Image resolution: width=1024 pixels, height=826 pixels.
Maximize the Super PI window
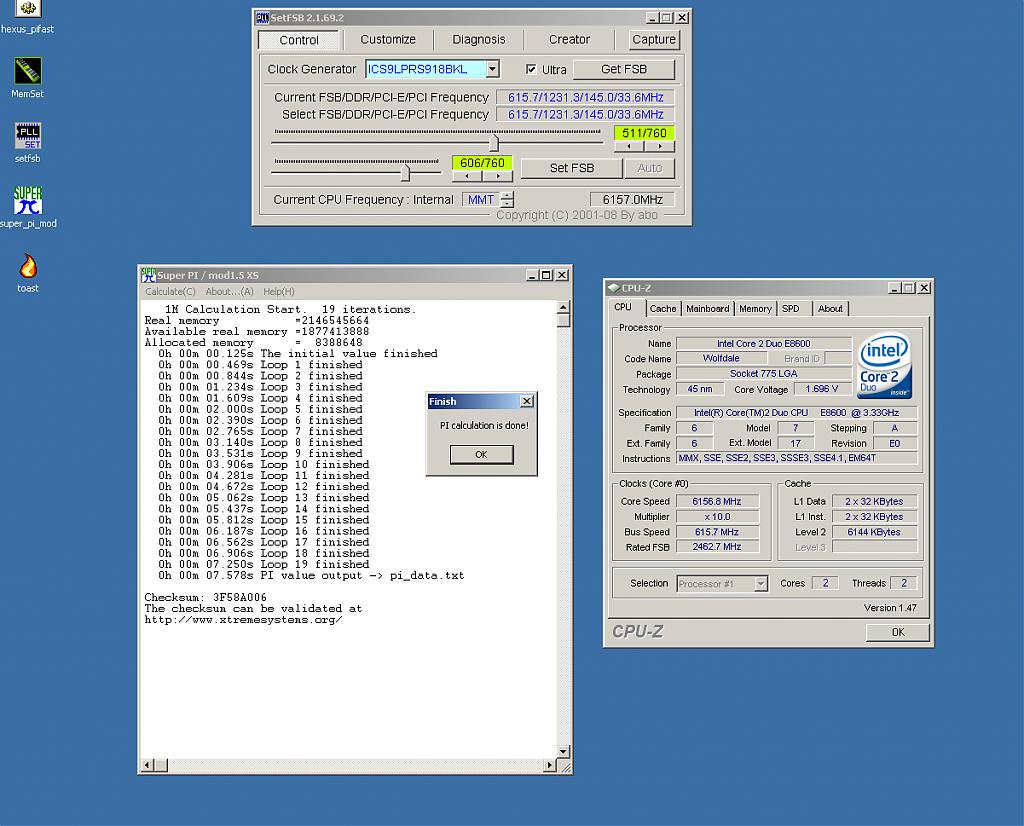547,276
